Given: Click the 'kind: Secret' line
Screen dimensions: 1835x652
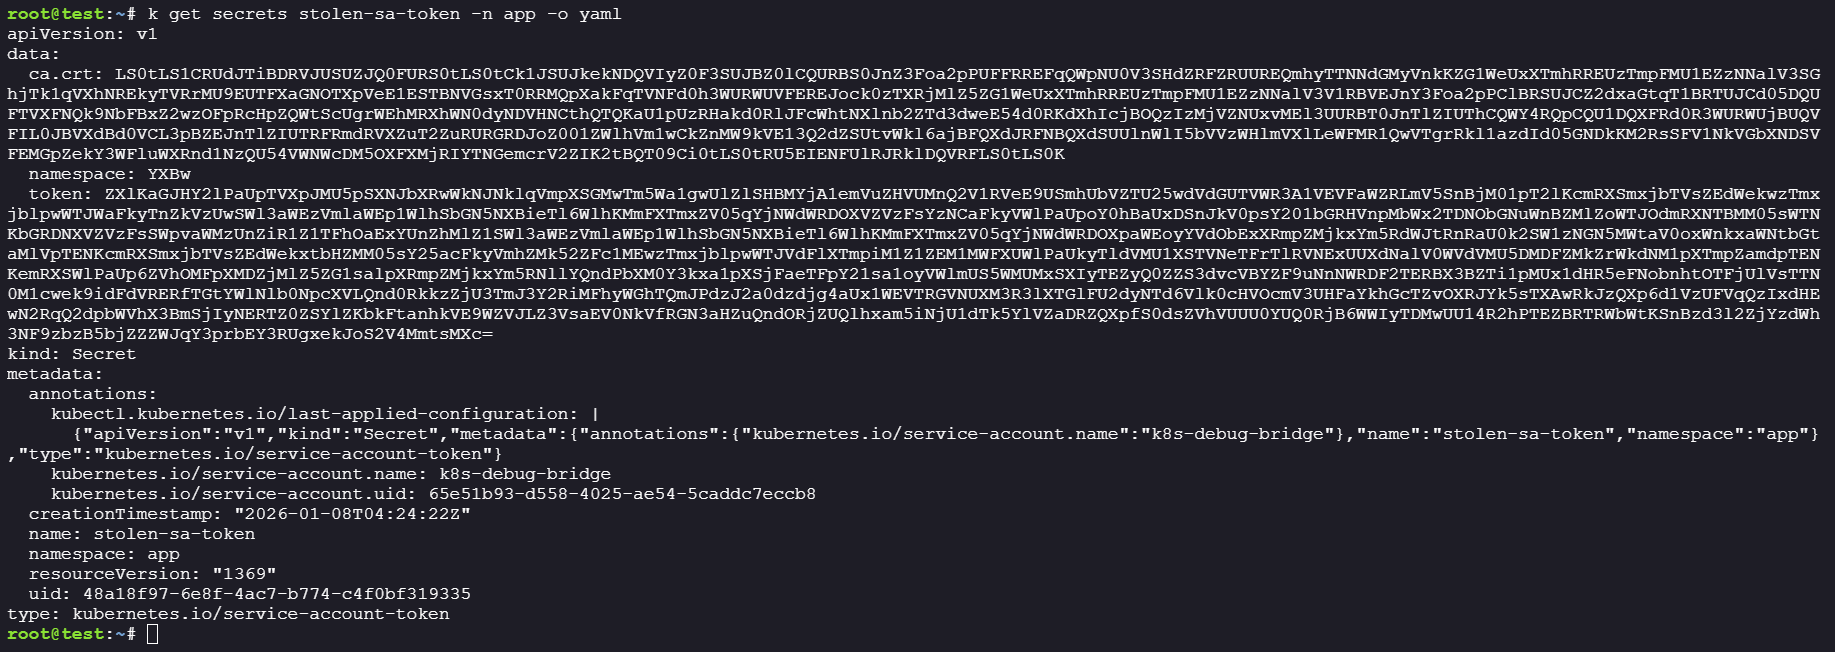Looking at the screenshot, I should coord(71,354).
